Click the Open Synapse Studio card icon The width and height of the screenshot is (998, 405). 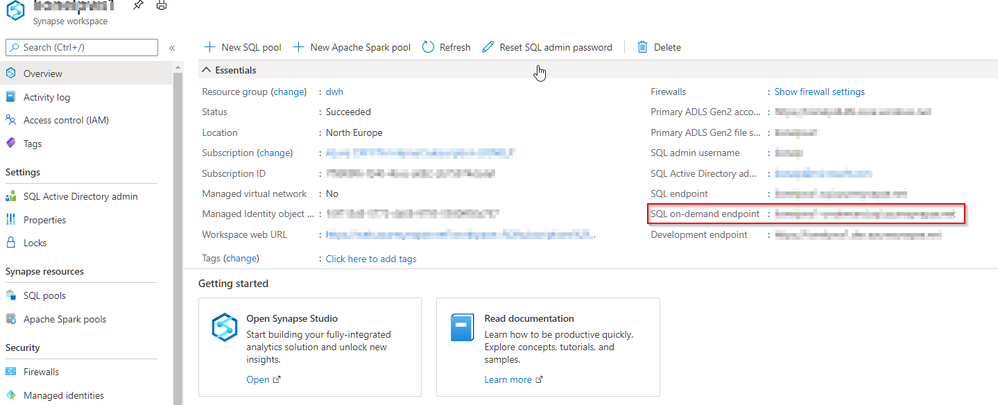click(224, 328)
